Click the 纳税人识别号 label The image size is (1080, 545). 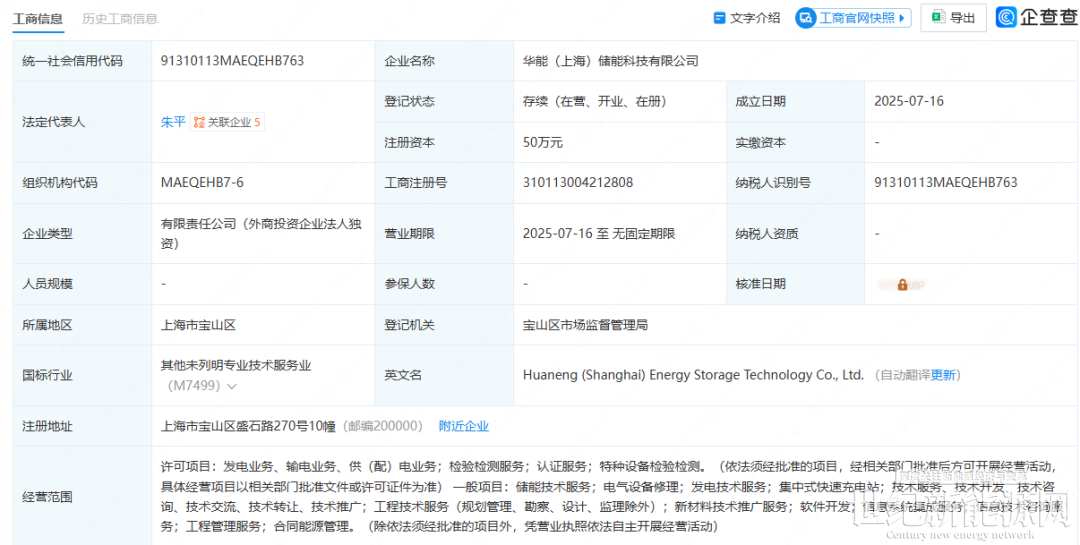click(773, 183)
